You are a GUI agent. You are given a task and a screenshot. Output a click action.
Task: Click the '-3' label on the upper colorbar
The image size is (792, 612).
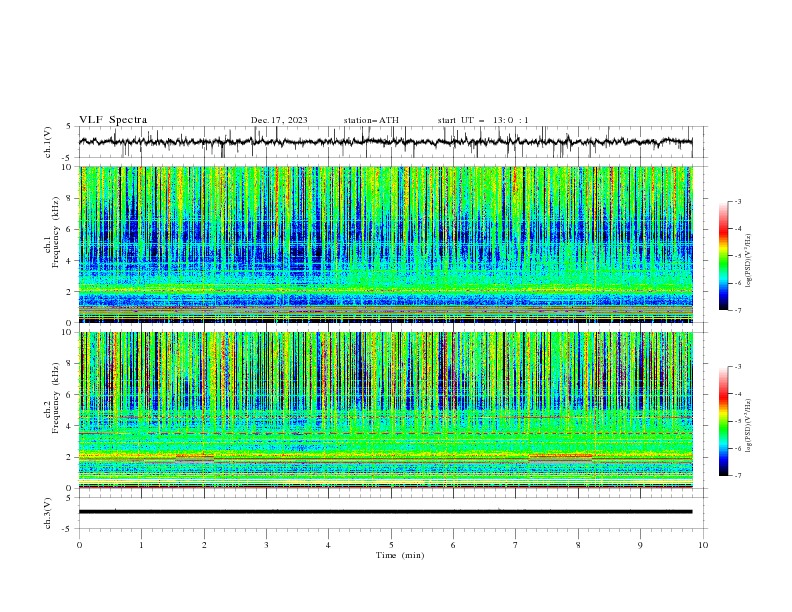(737, 201)
